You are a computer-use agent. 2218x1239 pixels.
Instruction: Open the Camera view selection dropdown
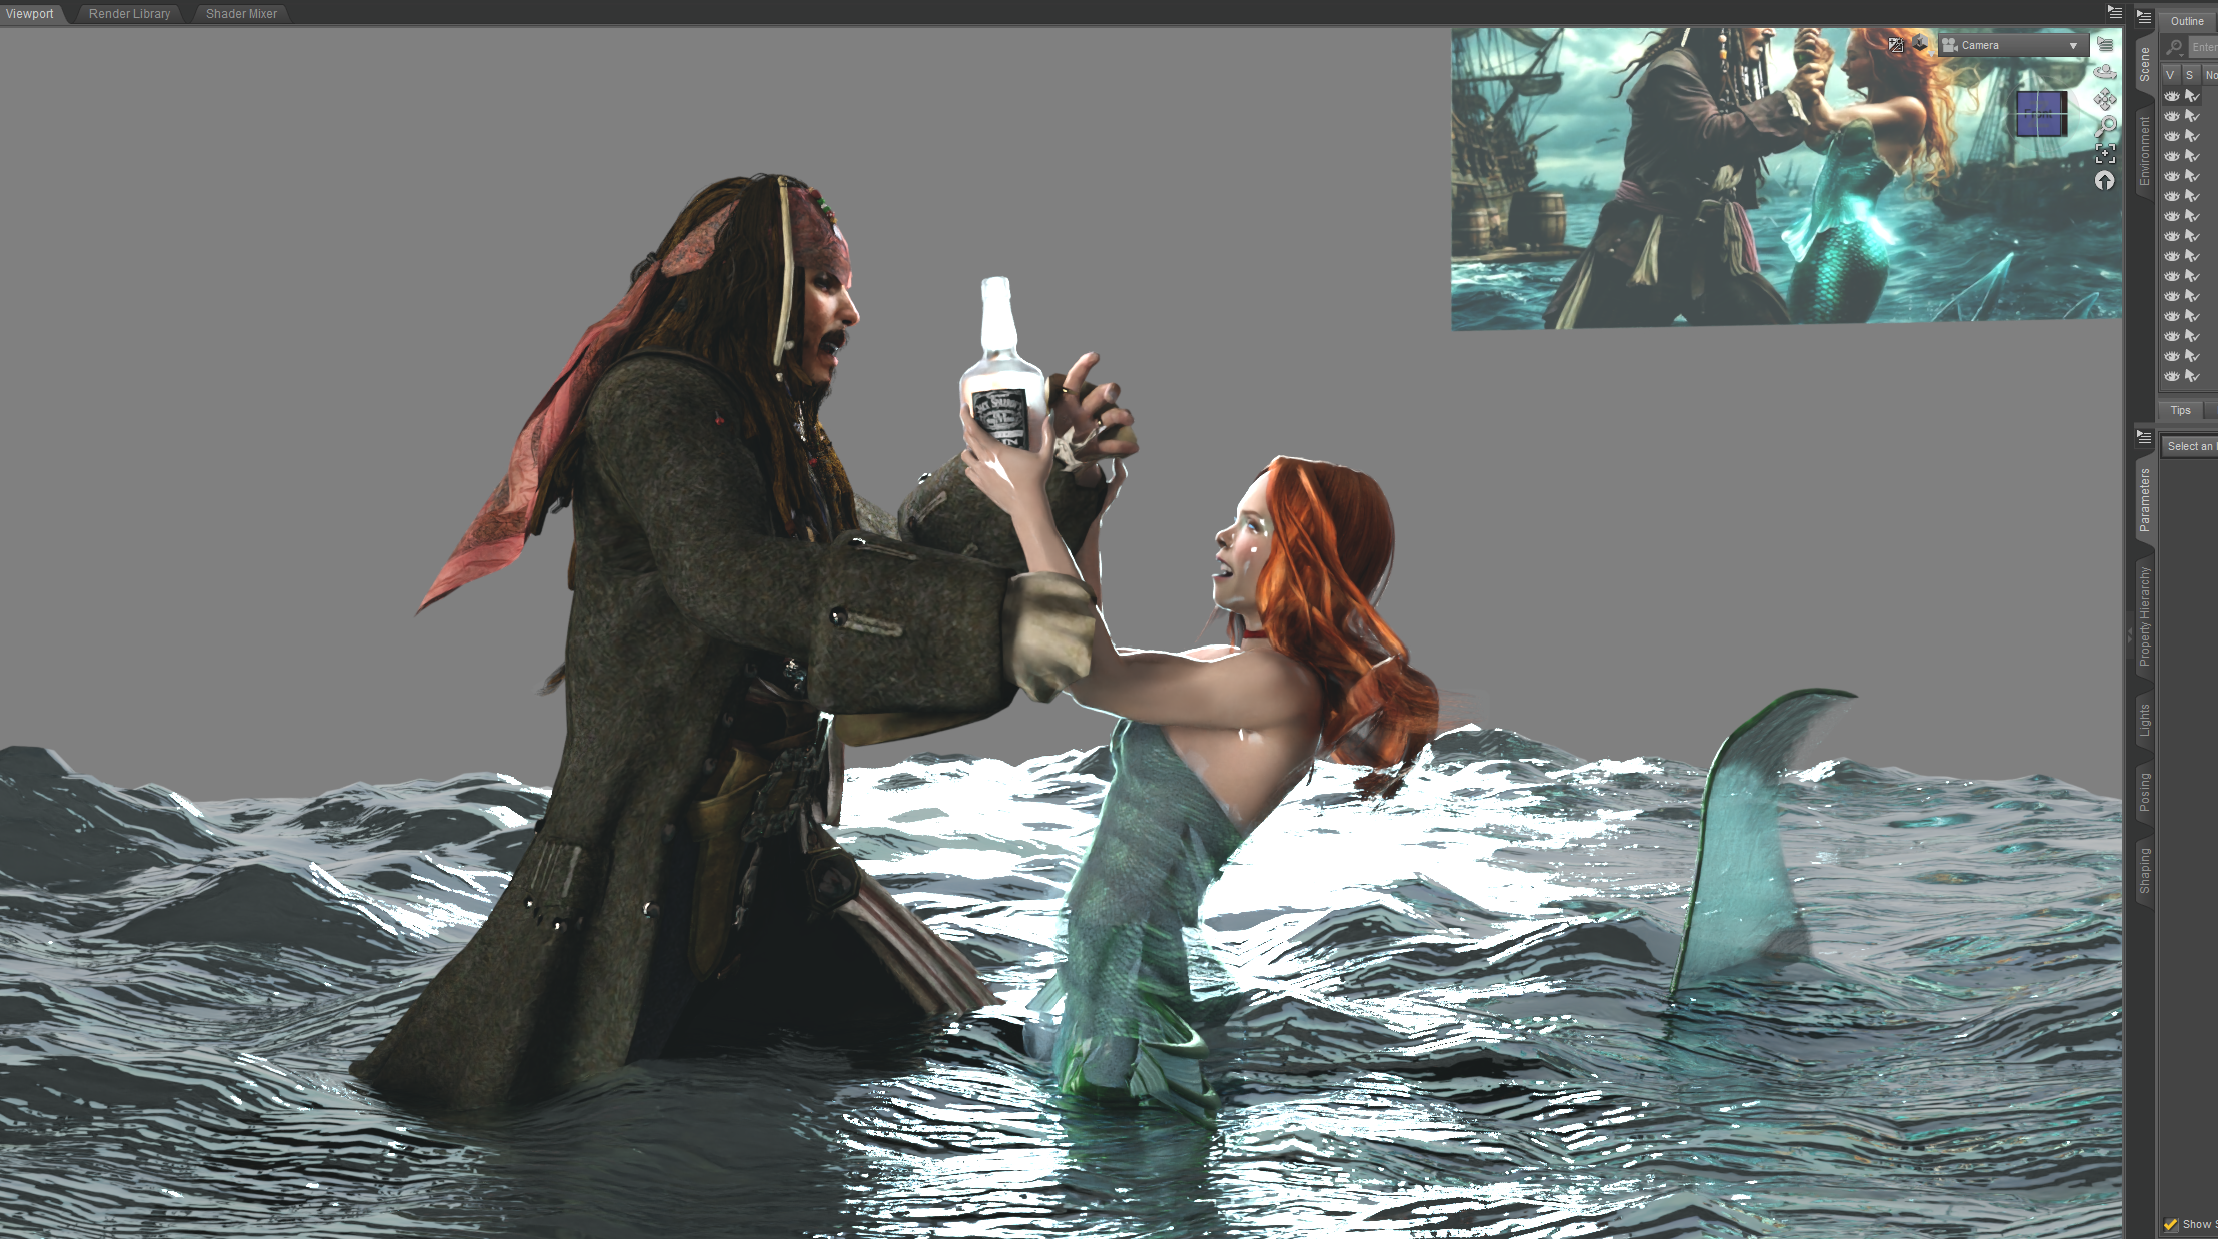pos(2012,45)
